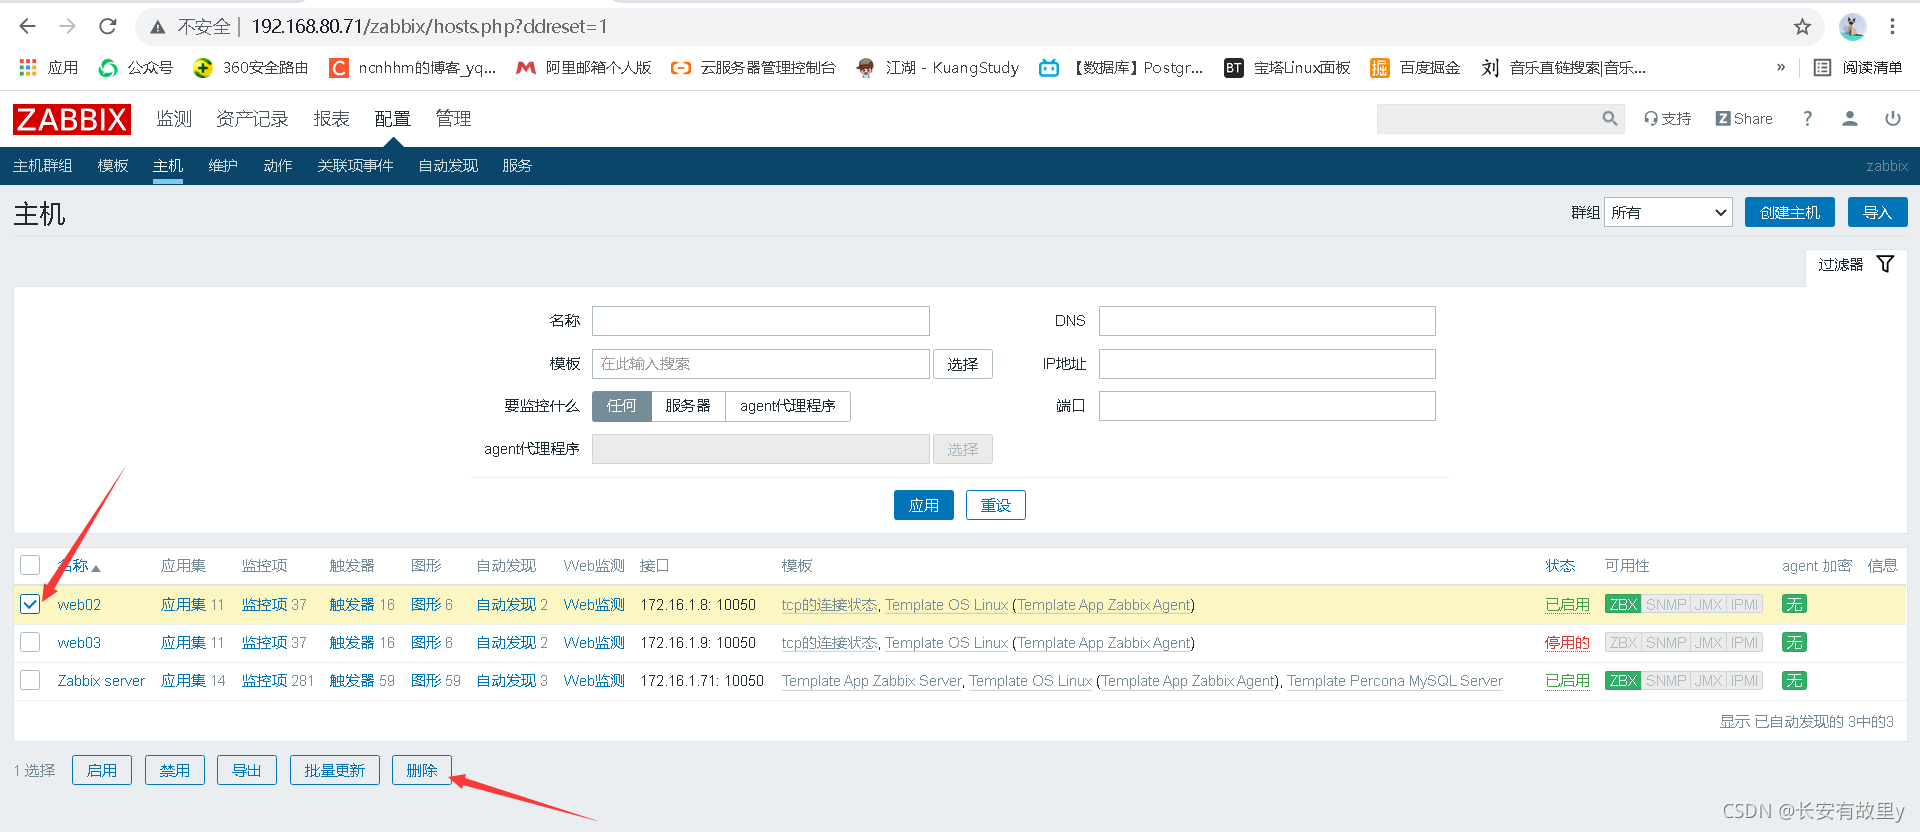Select 服务器 monitoring option
The image size is (1920, 832).
point(688,406)
